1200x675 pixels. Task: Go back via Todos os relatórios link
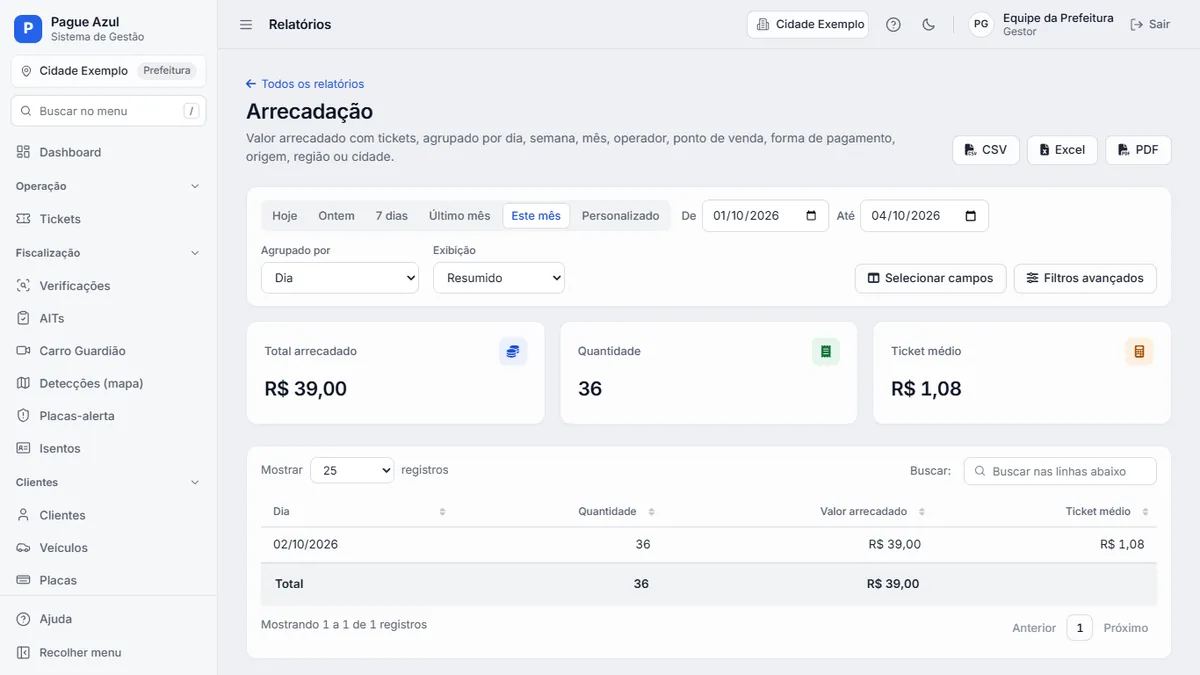tap(305, 84)
